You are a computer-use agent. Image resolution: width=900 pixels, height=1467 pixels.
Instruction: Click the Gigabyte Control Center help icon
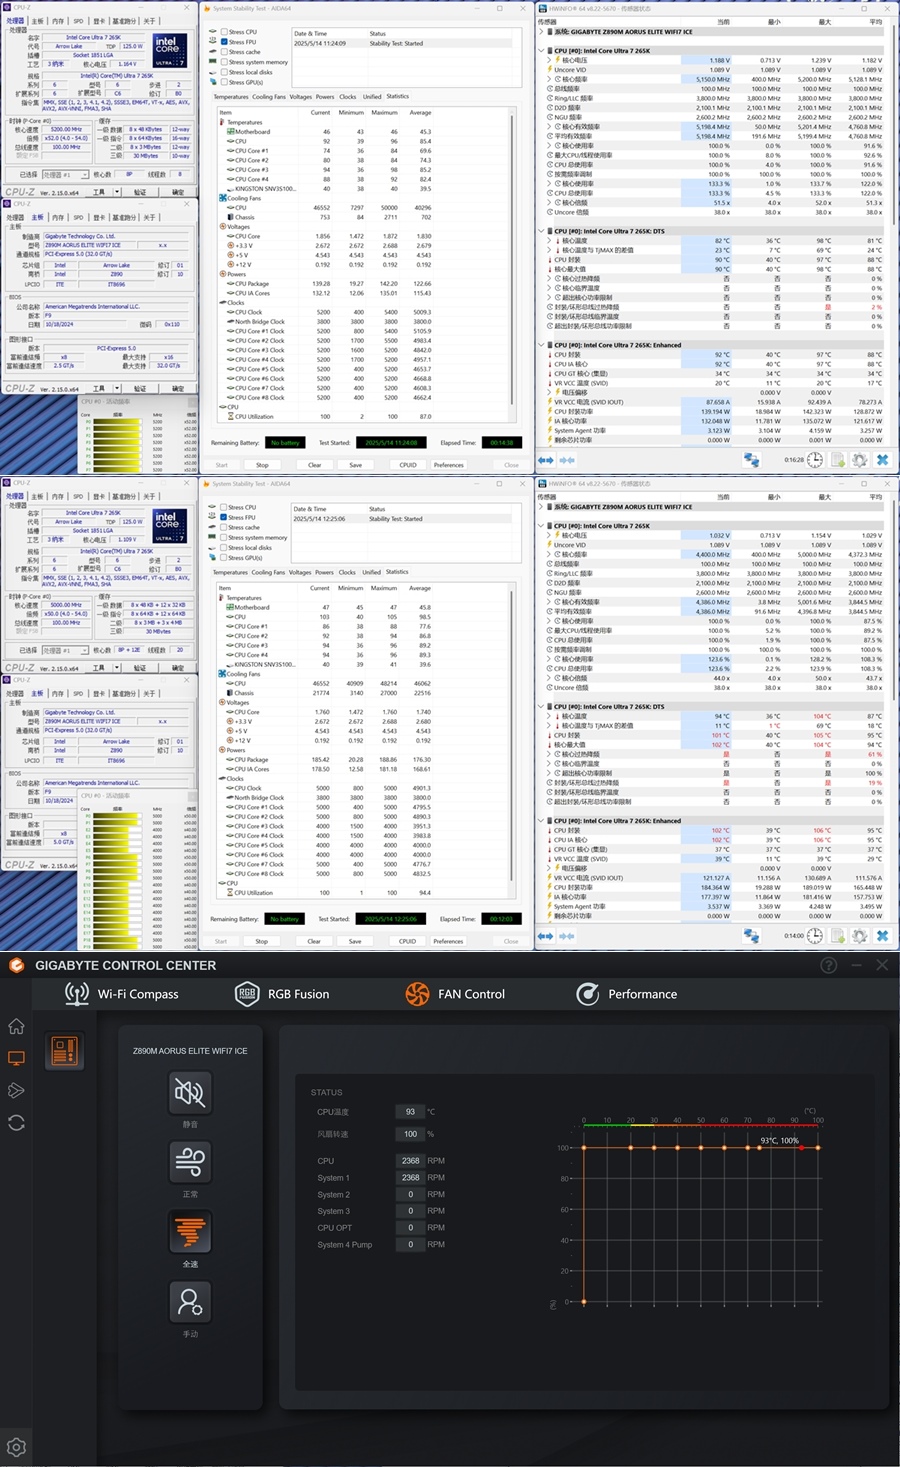click(829, 965)
